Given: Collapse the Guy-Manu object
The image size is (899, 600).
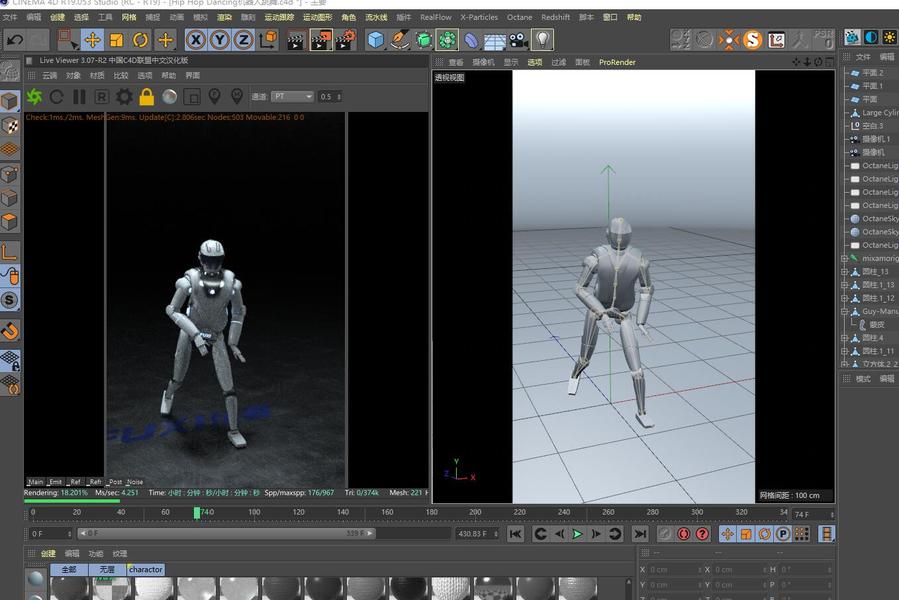Looking at the screenshot, I should tap(845, 311).
